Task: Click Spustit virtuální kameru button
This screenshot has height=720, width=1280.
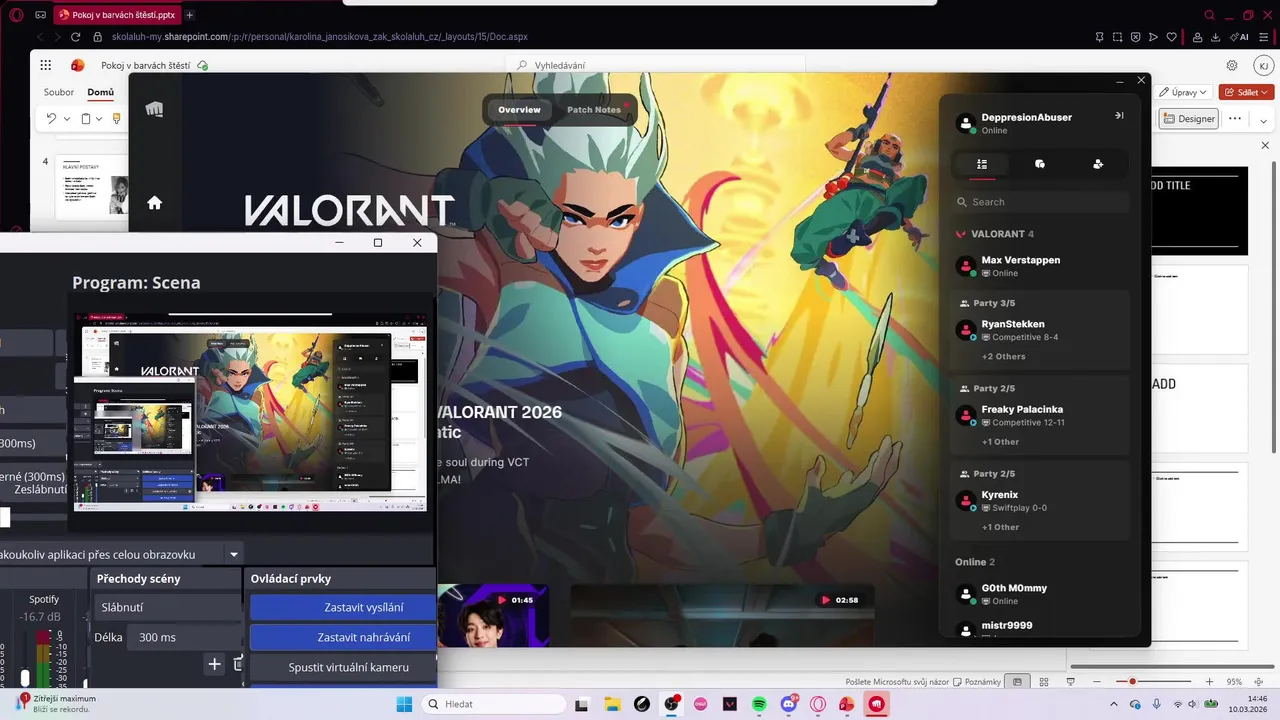Action: click(342, 667)
